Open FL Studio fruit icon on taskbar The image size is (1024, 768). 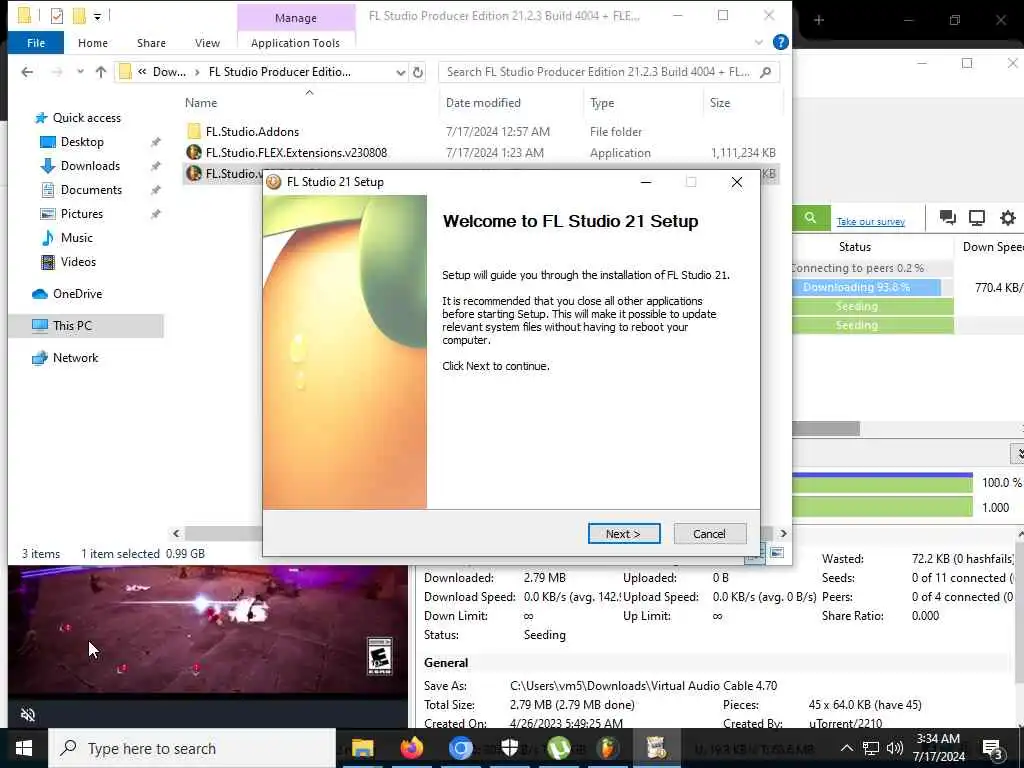(x=607, y=748)
